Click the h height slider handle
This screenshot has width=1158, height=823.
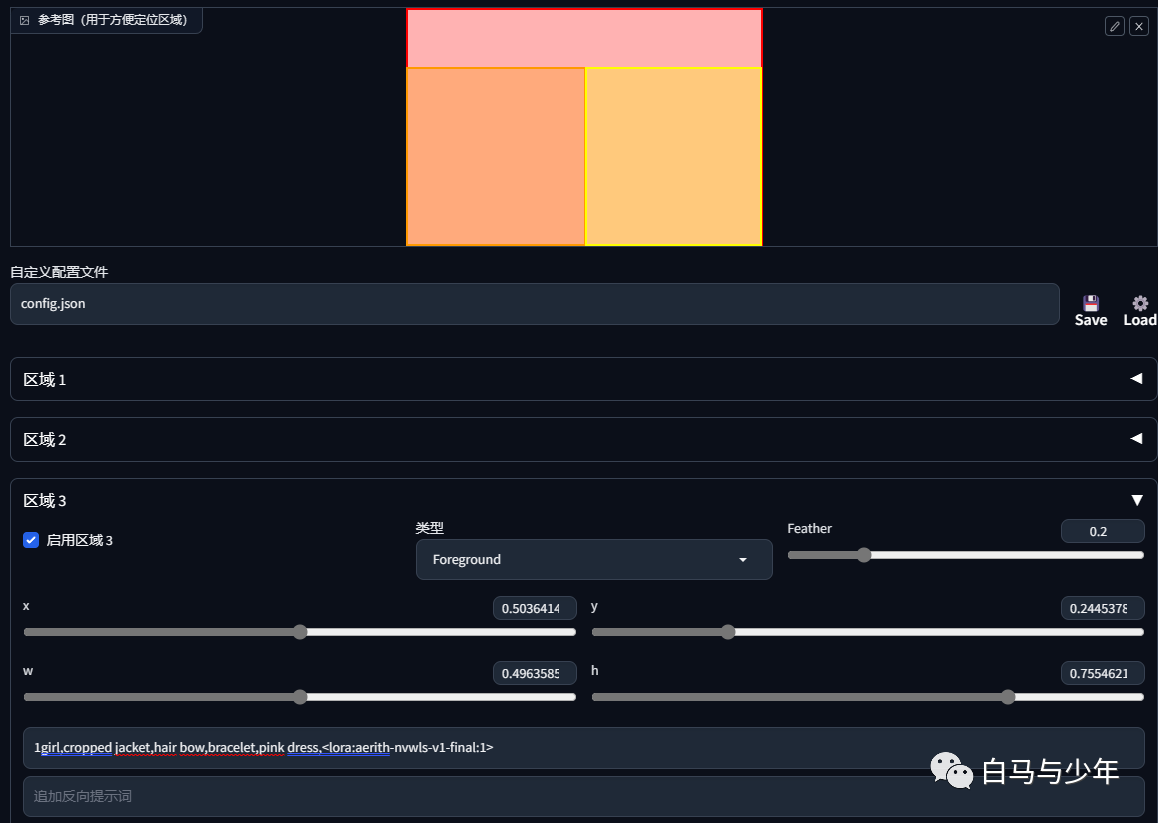pos(1008,697)
